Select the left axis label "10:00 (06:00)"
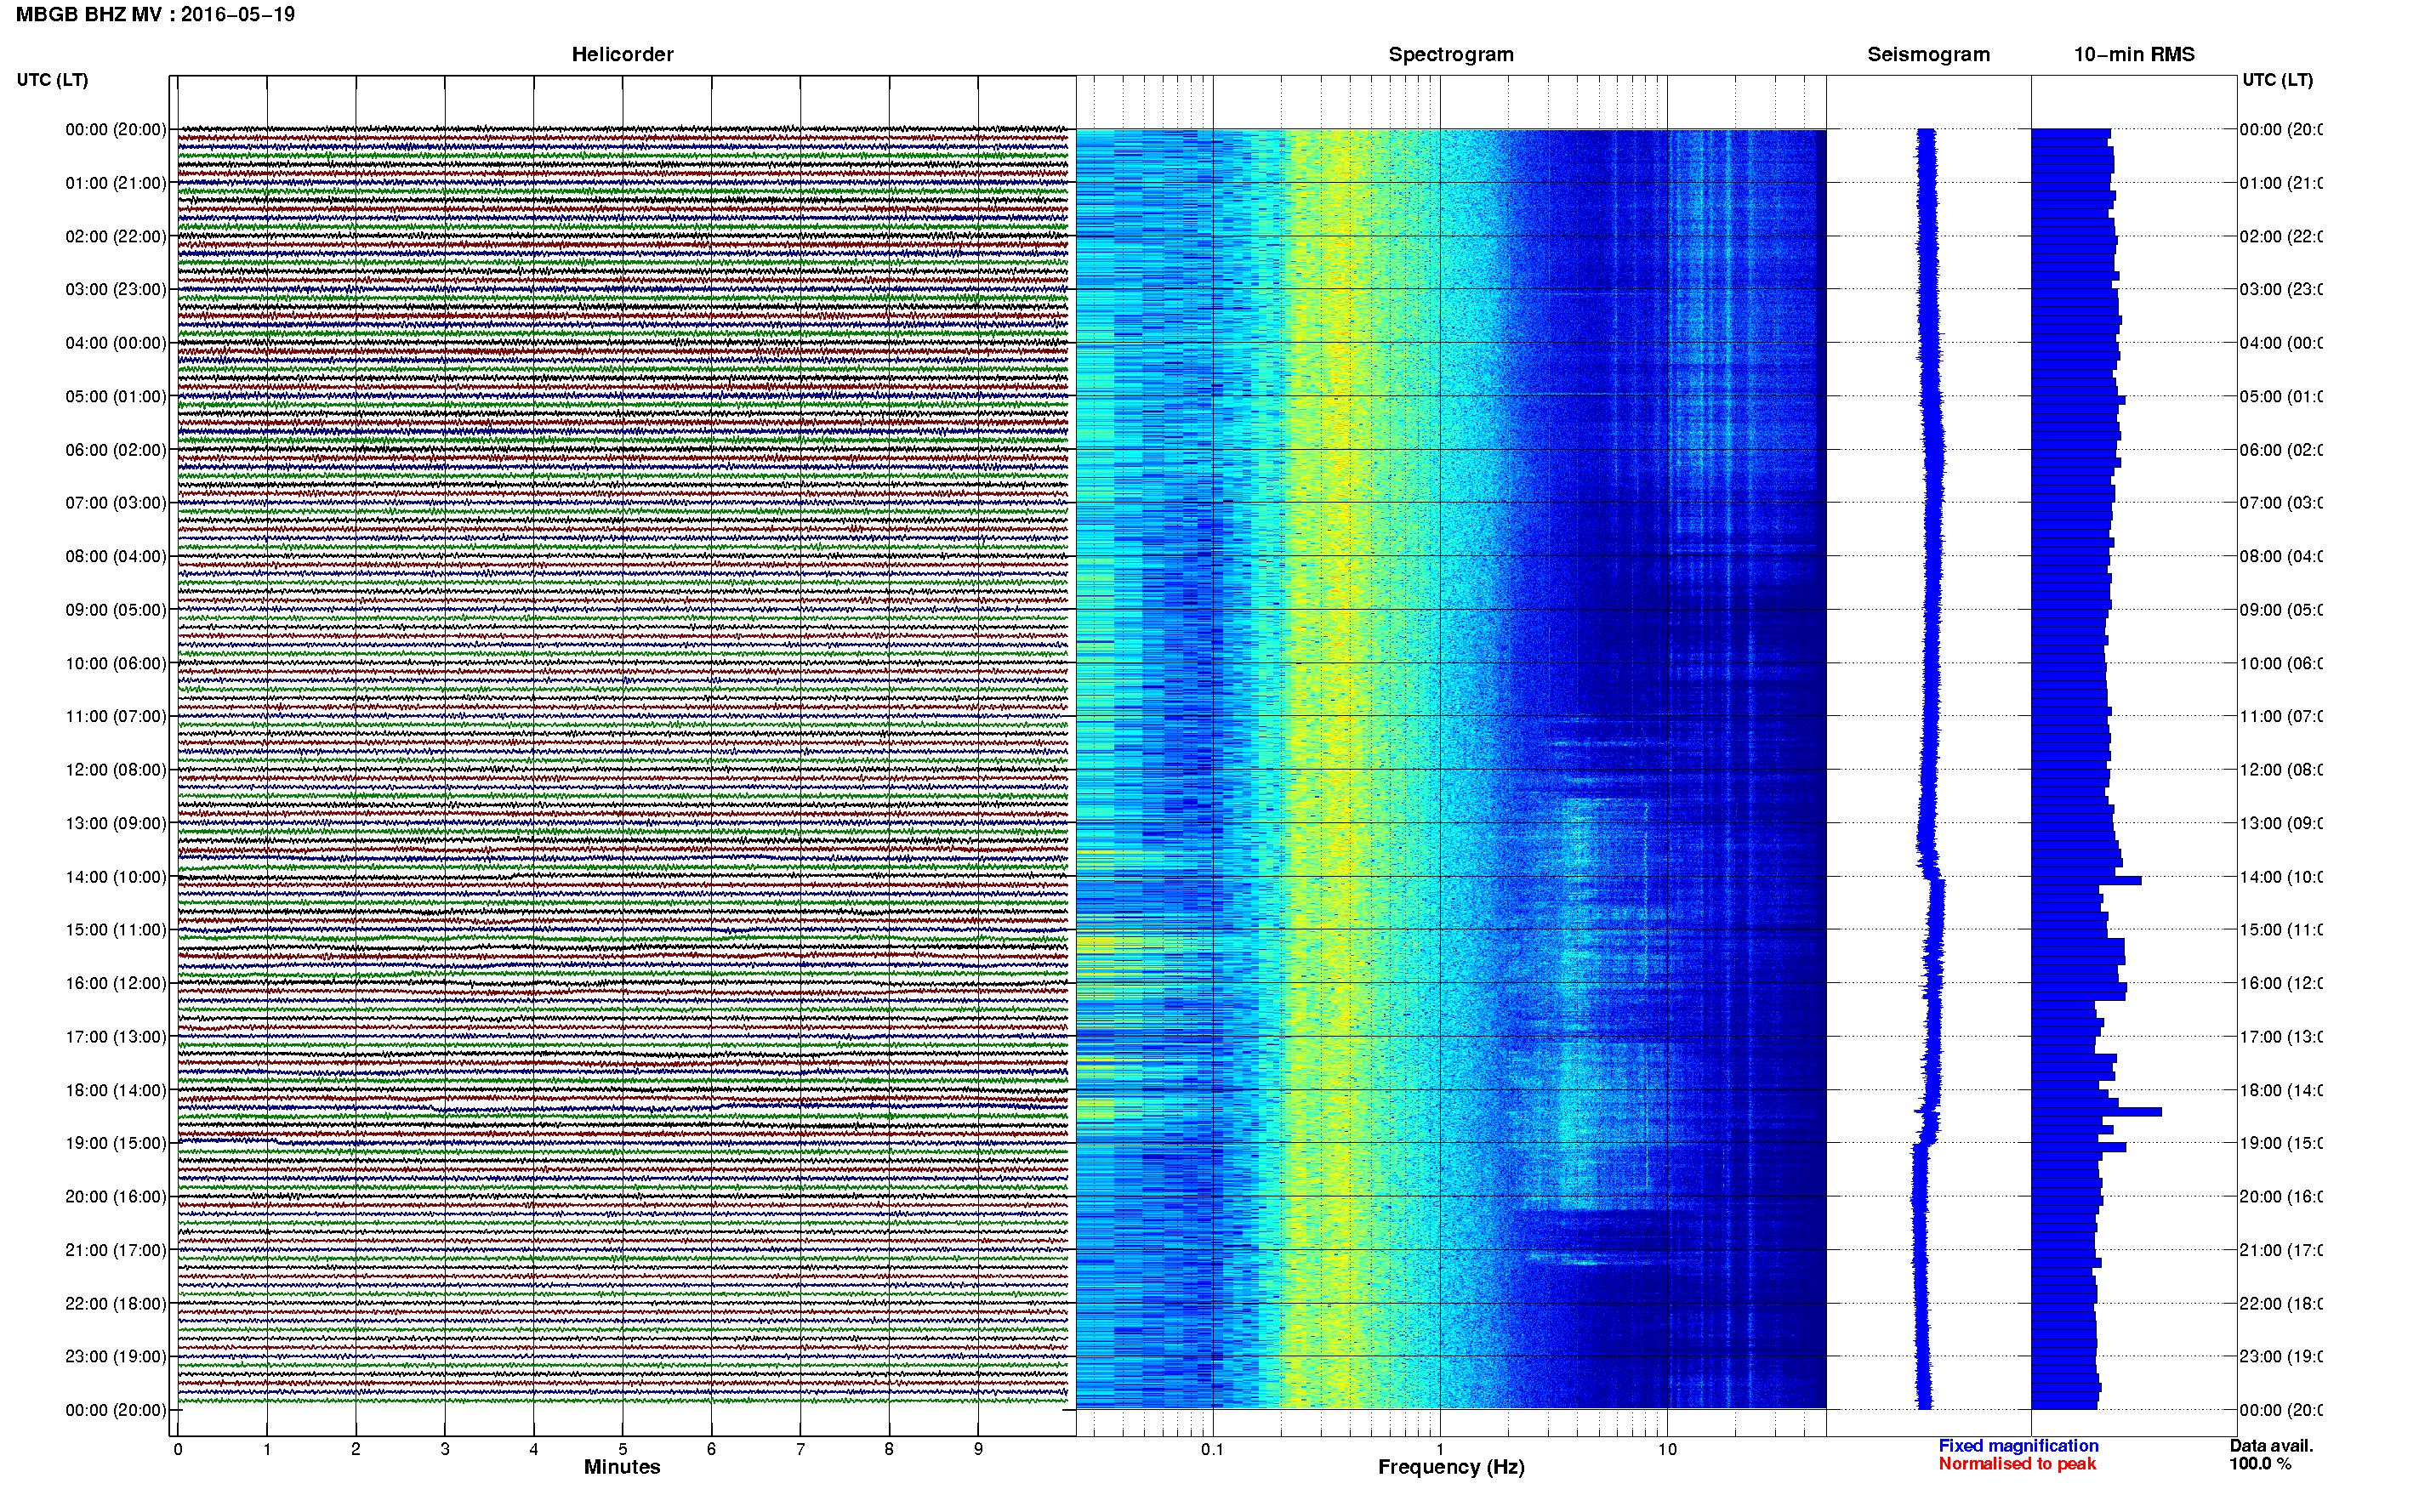 [x=116, y=663]
